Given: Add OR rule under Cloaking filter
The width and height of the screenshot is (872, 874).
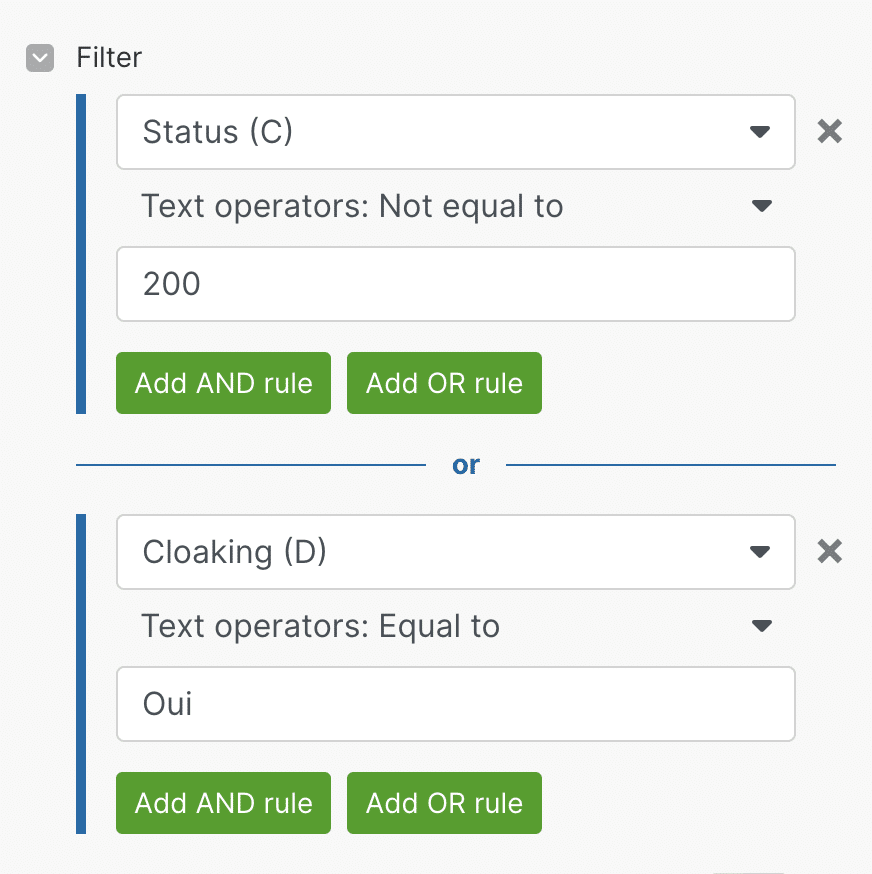Looking at the screenshot, I should click(x=444, y=803).
